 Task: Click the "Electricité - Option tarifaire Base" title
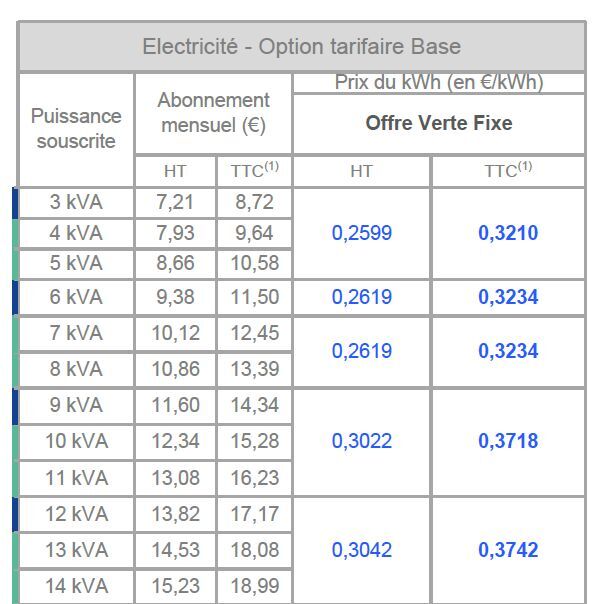coord(301,47)
